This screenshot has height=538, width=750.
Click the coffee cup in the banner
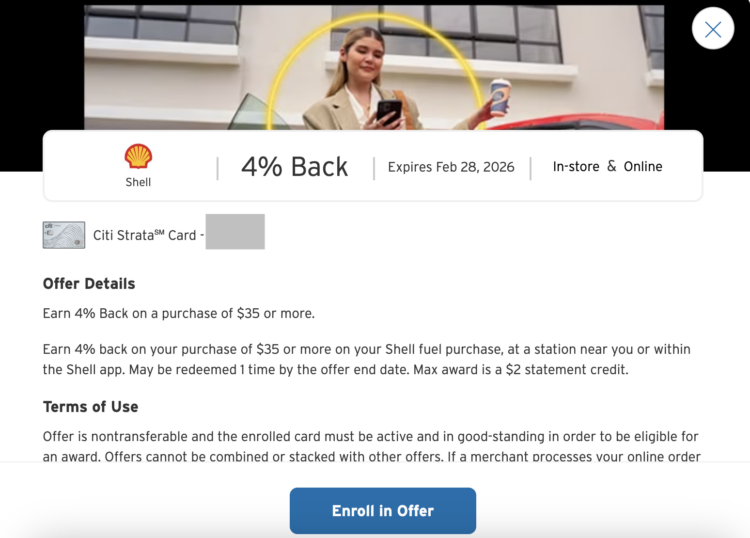point(500,97)
